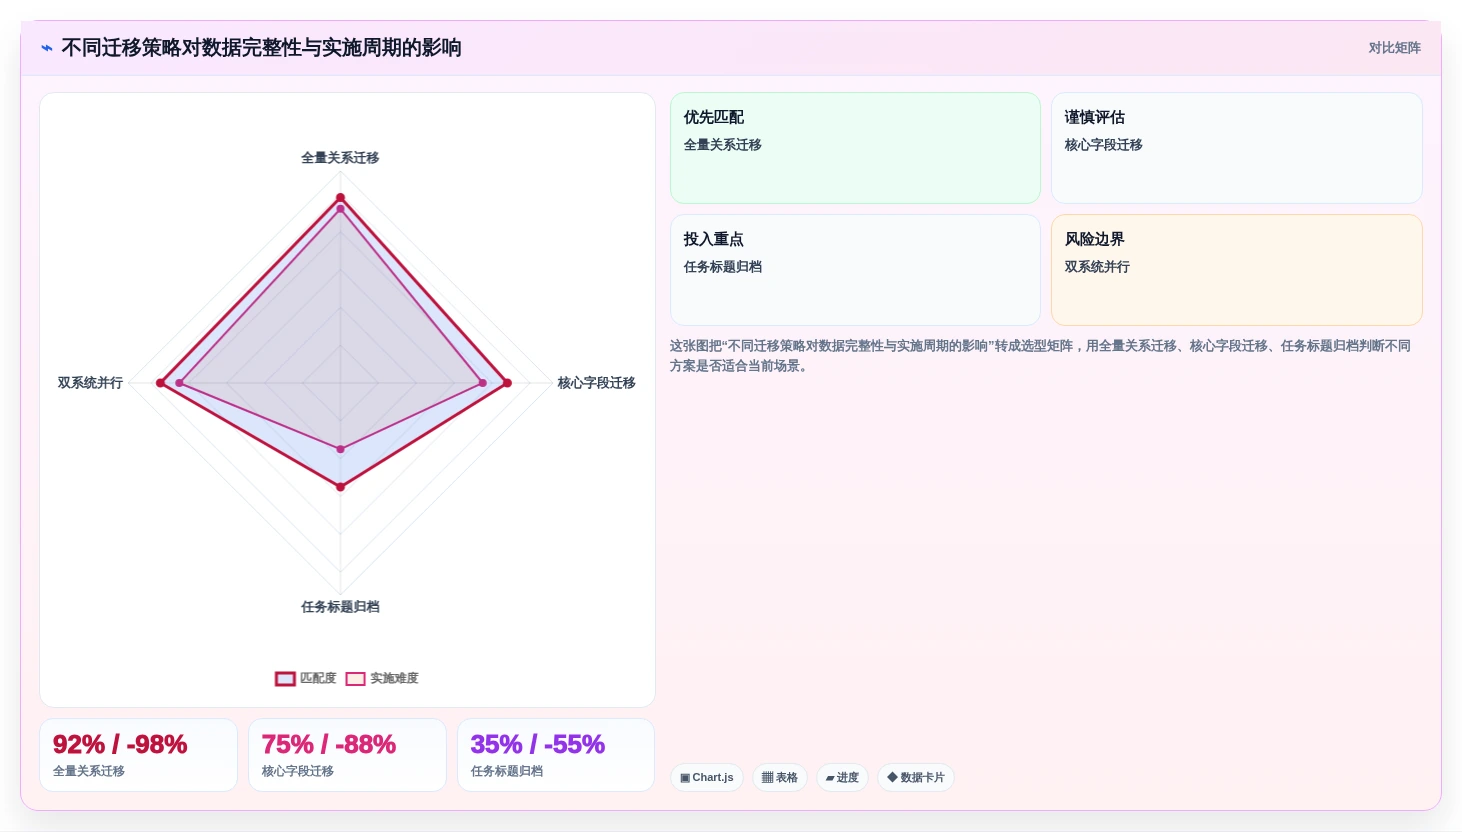The height and width of the screenshot is (832, 1462).
Task: Select the 进度 tag chip
Action: (x=842, y=777)
